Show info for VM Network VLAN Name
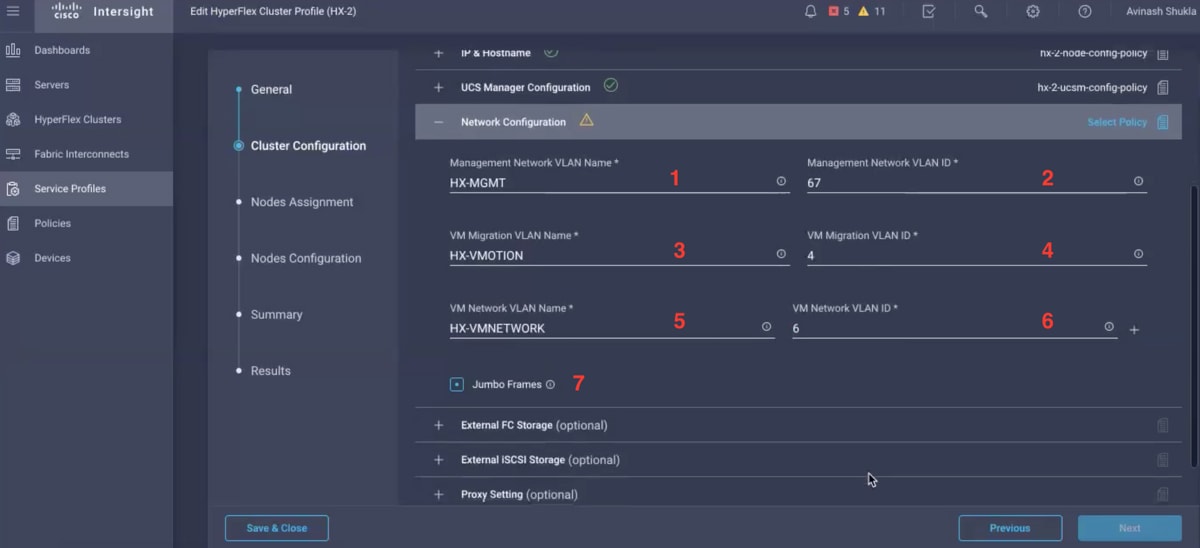Viewport: 1200px width, 548px height. point(766,327)
